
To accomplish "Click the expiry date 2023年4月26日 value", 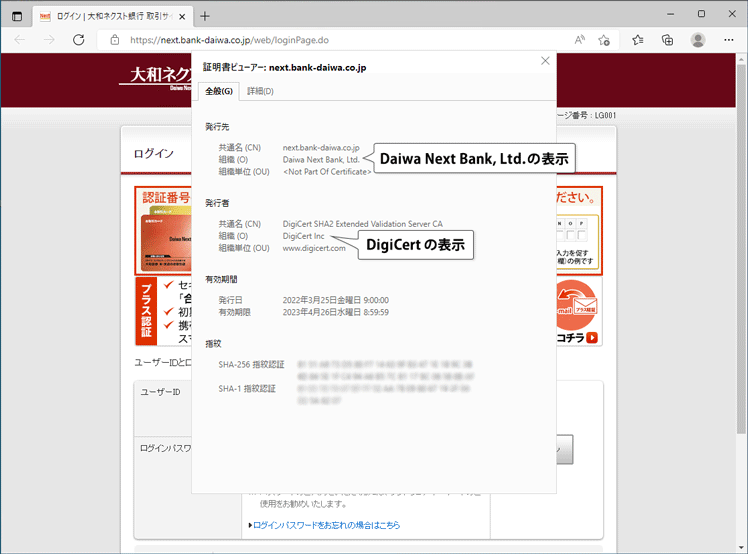I will pyautogui.click(x=335, y=312).
